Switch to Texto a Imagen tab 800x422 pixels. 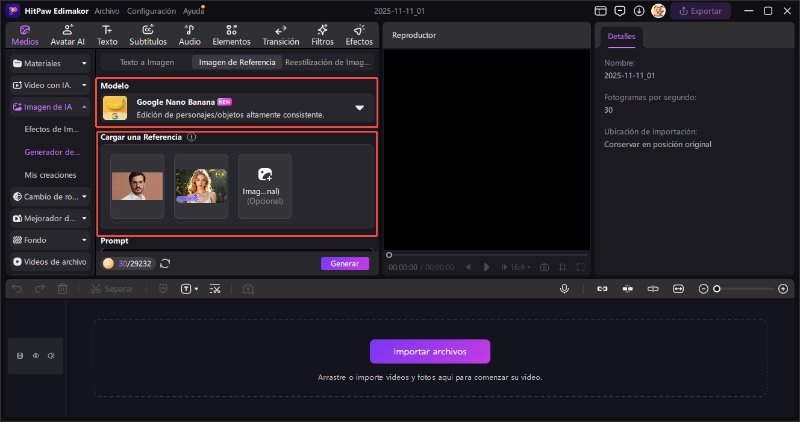coord(147,62)
